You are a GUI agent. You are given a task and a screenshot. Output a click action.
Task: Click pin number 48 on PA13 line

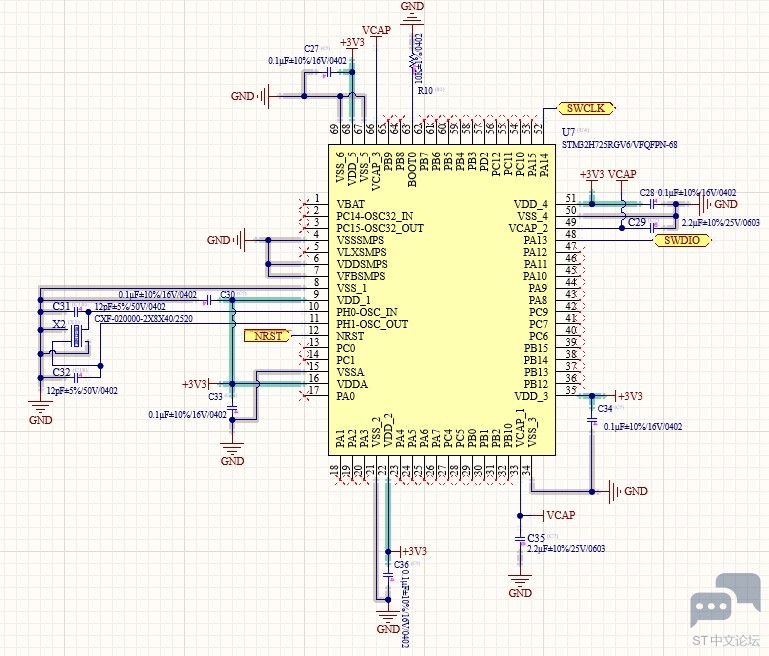571,234
